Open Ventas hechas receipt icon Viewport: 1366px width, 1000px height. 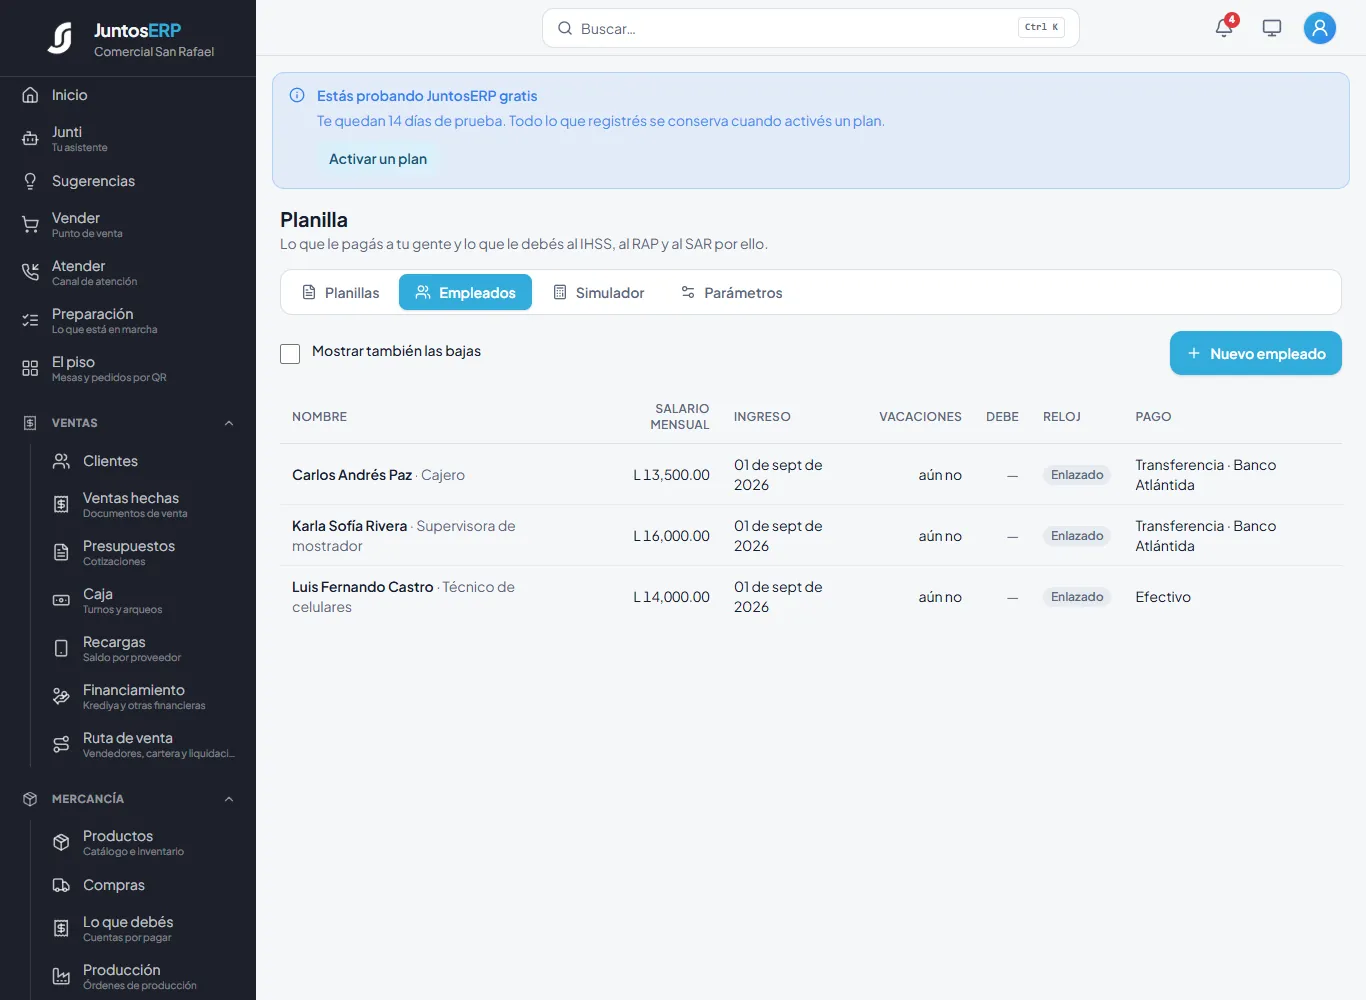61,504
